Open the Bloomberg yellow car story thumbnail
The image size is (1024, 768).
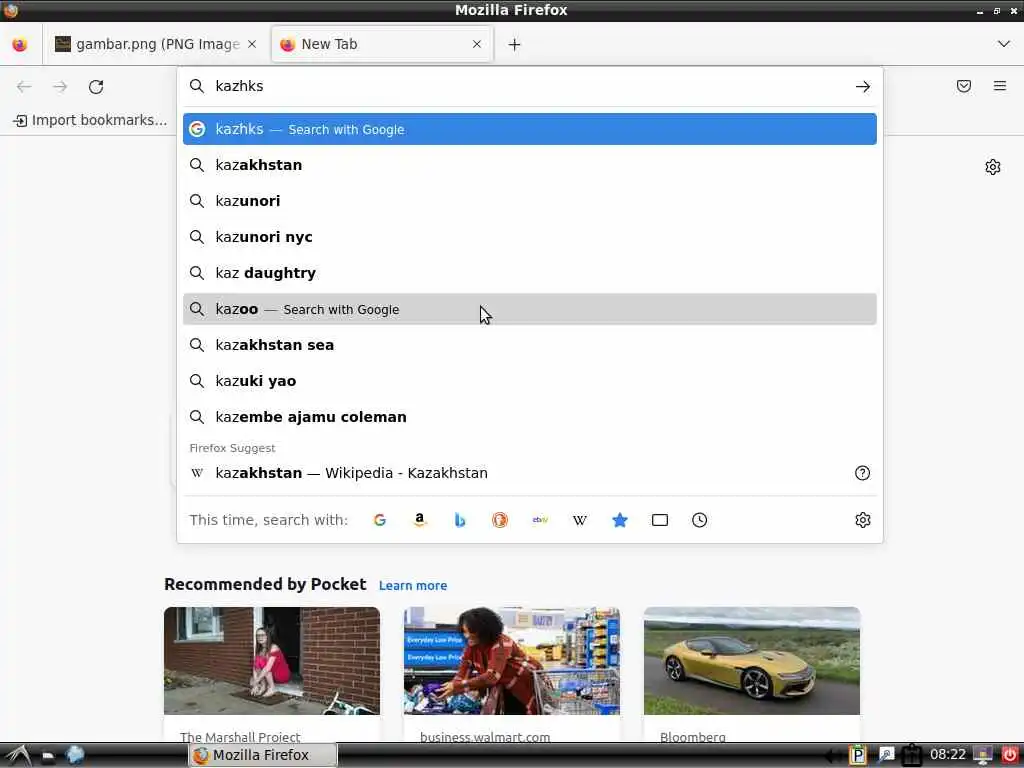[x=752, y=661]
